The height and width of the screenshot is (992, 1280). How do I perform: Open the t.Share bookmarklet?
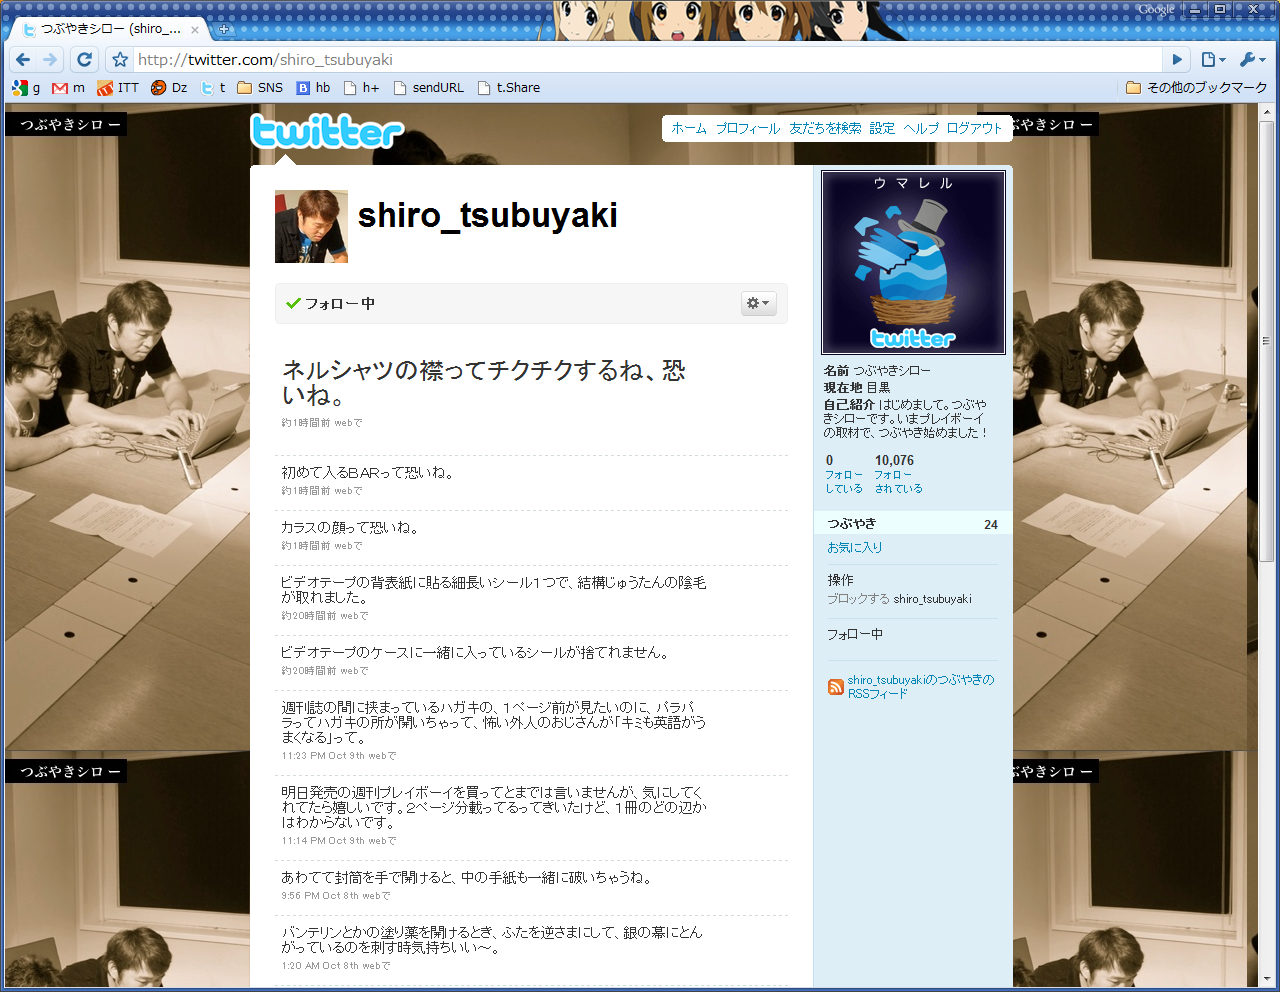coord(509,88)
